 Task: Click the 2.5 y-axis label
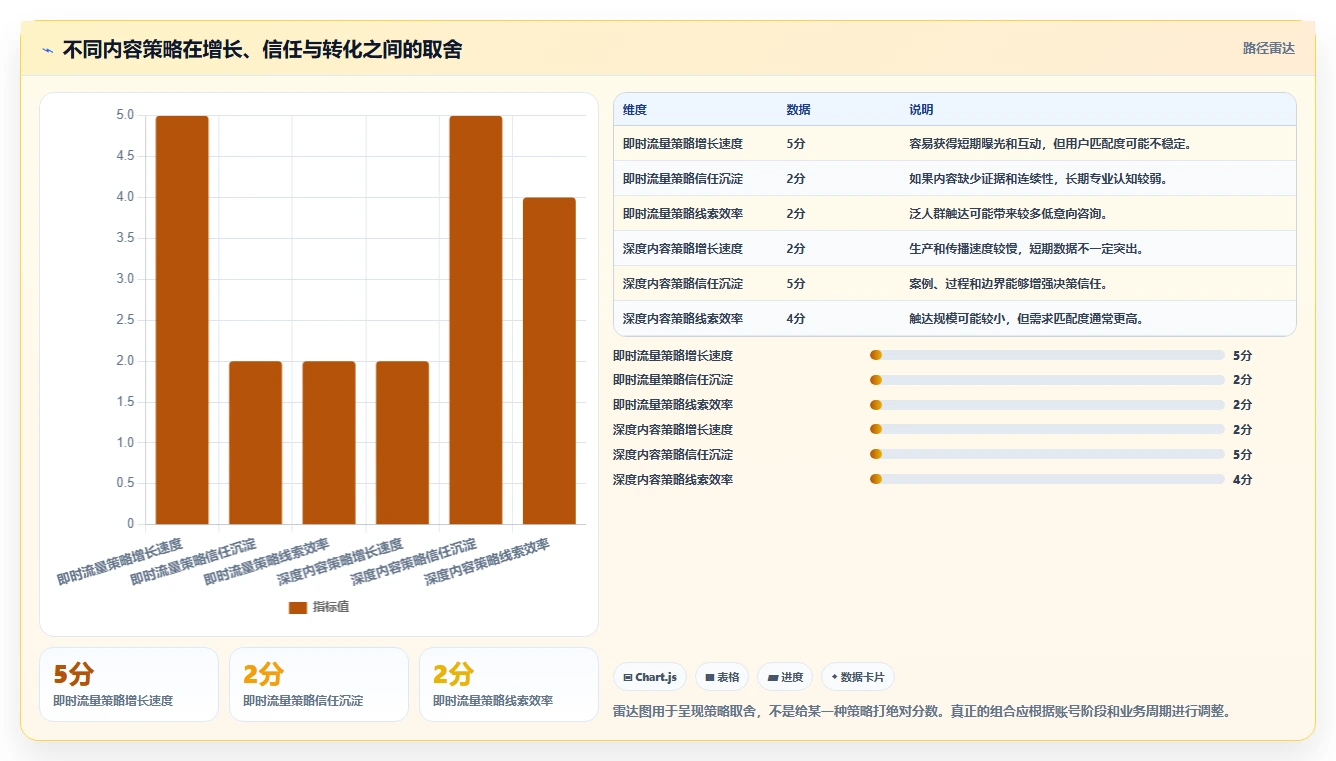tap(125, 320)
